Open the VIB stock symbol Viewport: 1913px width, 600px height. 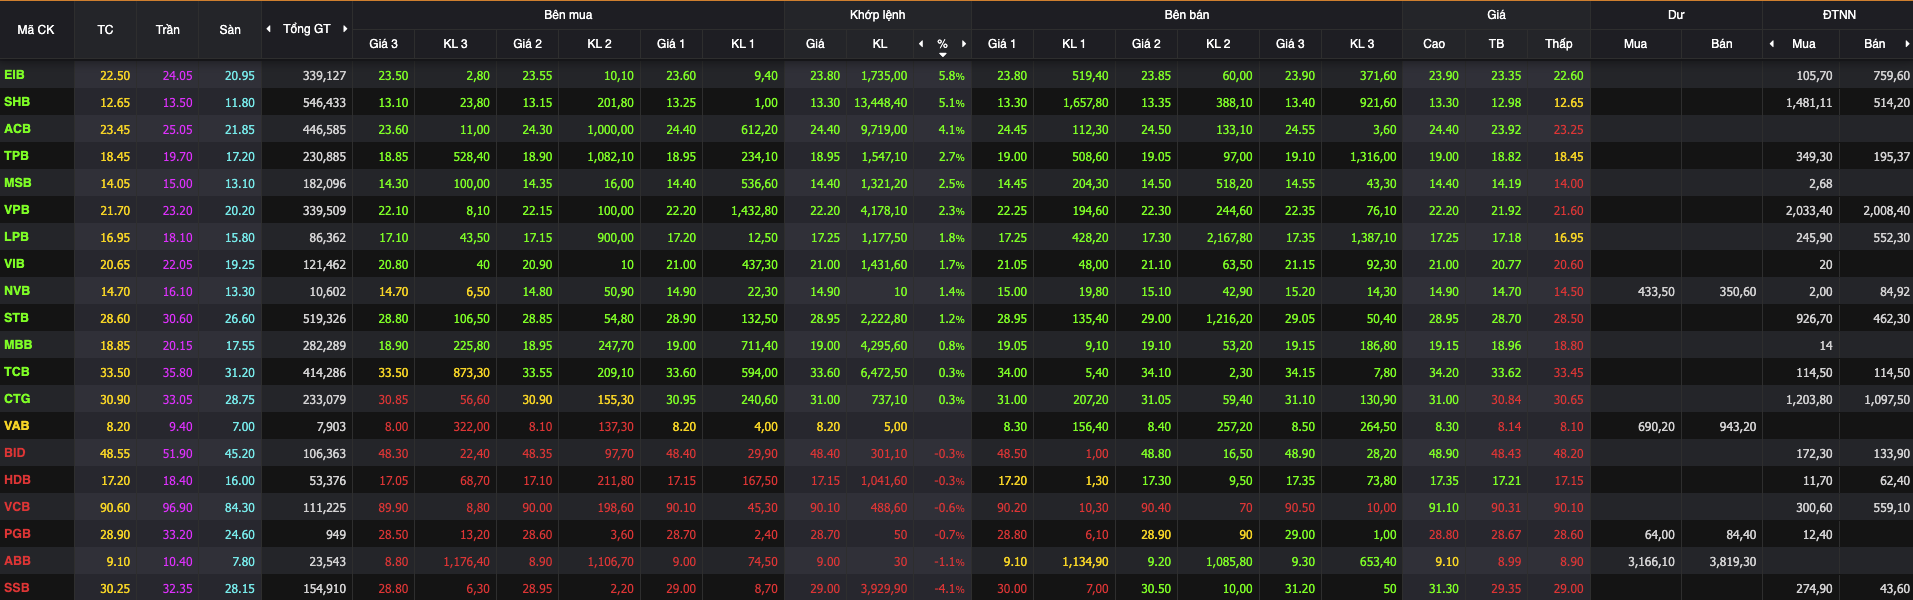(x=14, y=264)
